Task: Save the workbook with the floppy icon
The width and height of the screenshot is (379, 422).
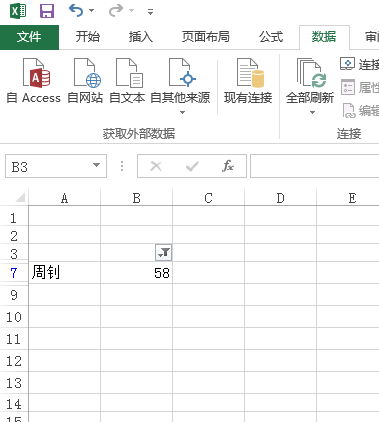Action: [x=47, y=11]
